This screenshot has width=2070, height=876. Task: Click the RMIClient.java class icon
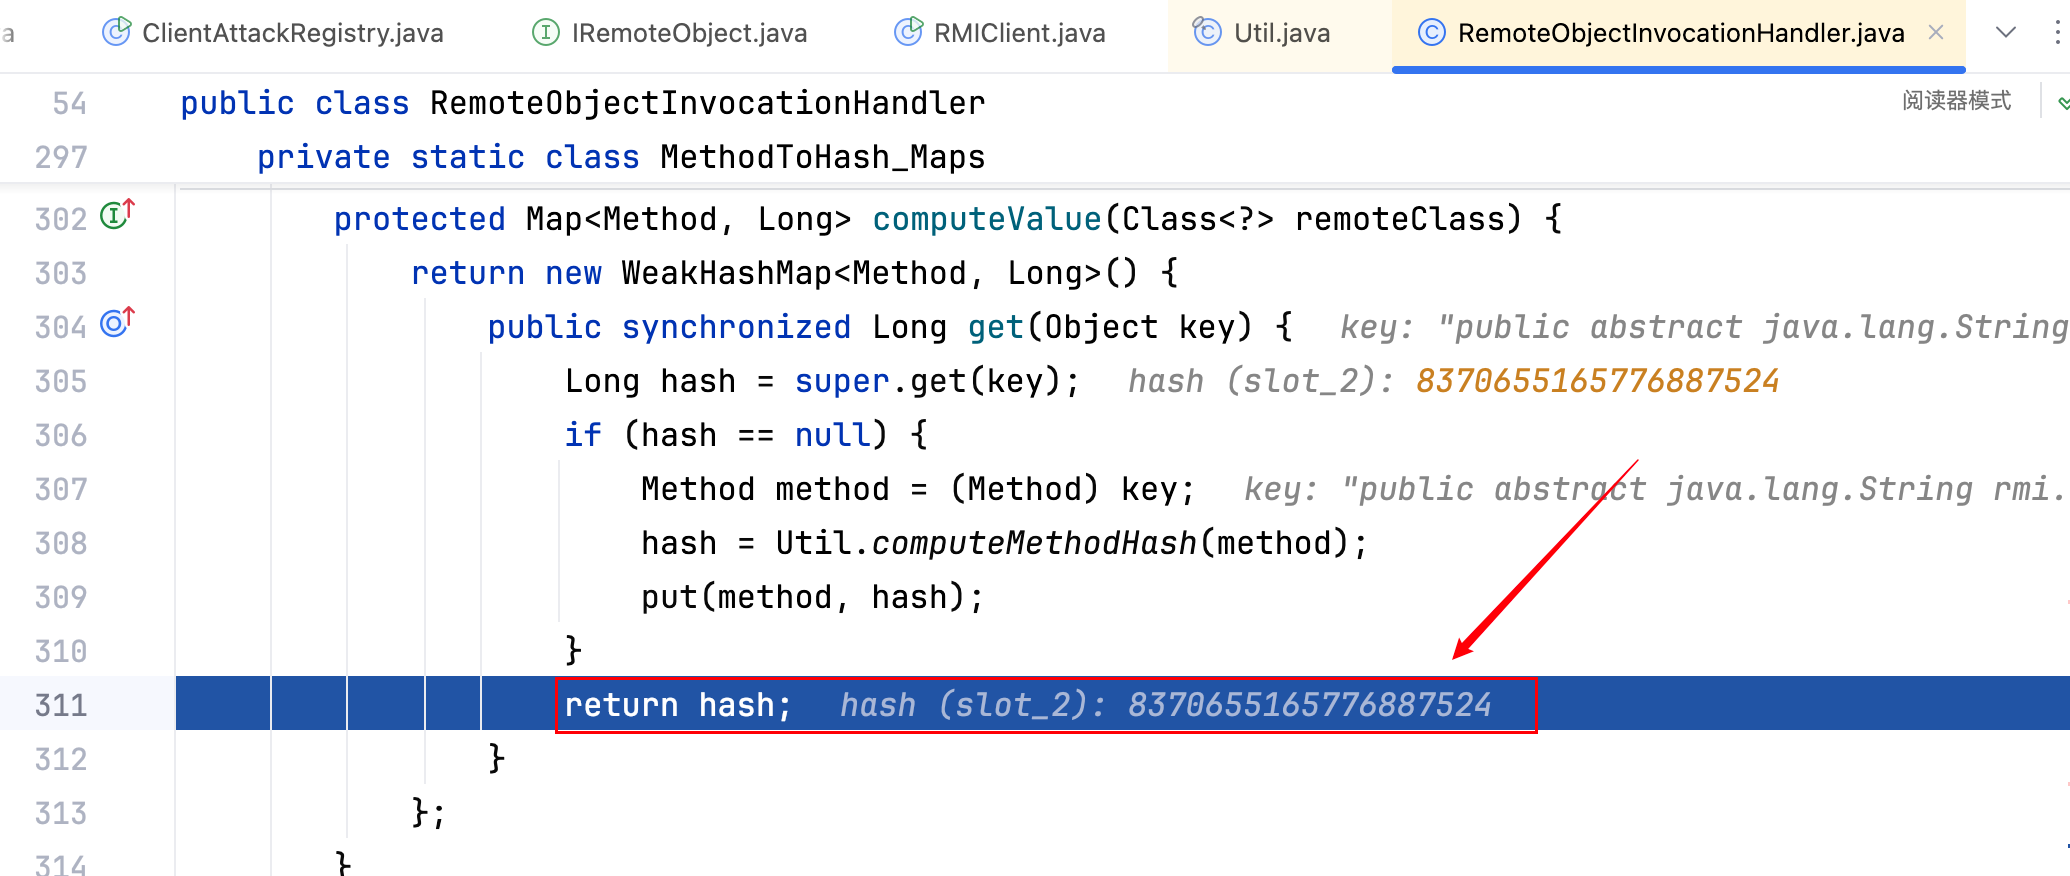click(x=908, y=33)
